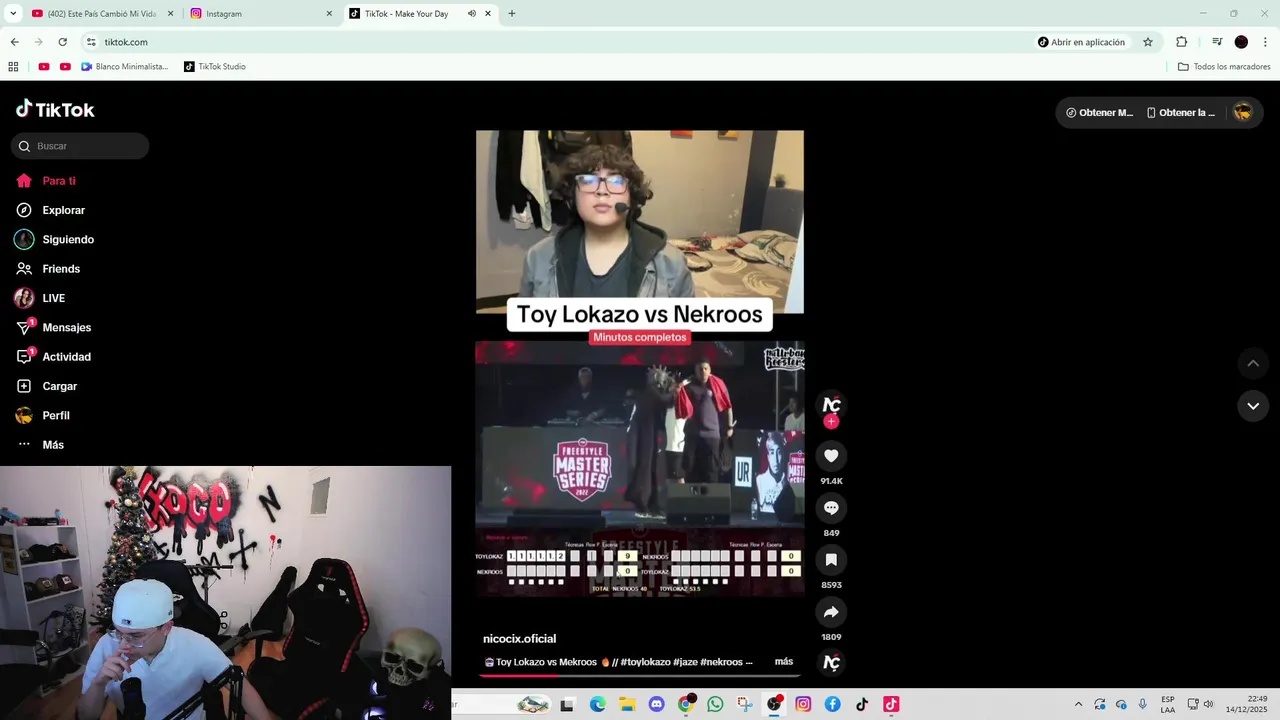This screenshot has height=720, width=1280.
Task: Click Obtener Monedas button
Action: pyautogui.click(x=1099, y=113)
